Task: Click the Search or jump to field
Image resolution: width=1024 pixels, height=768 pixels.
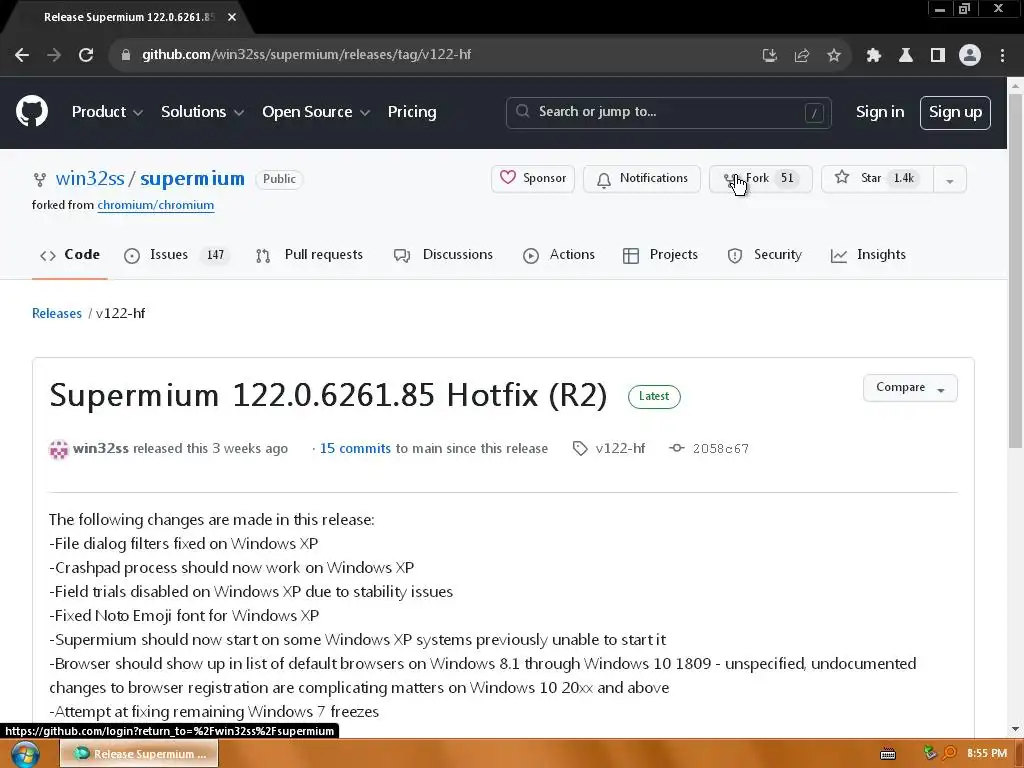Action: pyautogui.click(x=668, y=112)
